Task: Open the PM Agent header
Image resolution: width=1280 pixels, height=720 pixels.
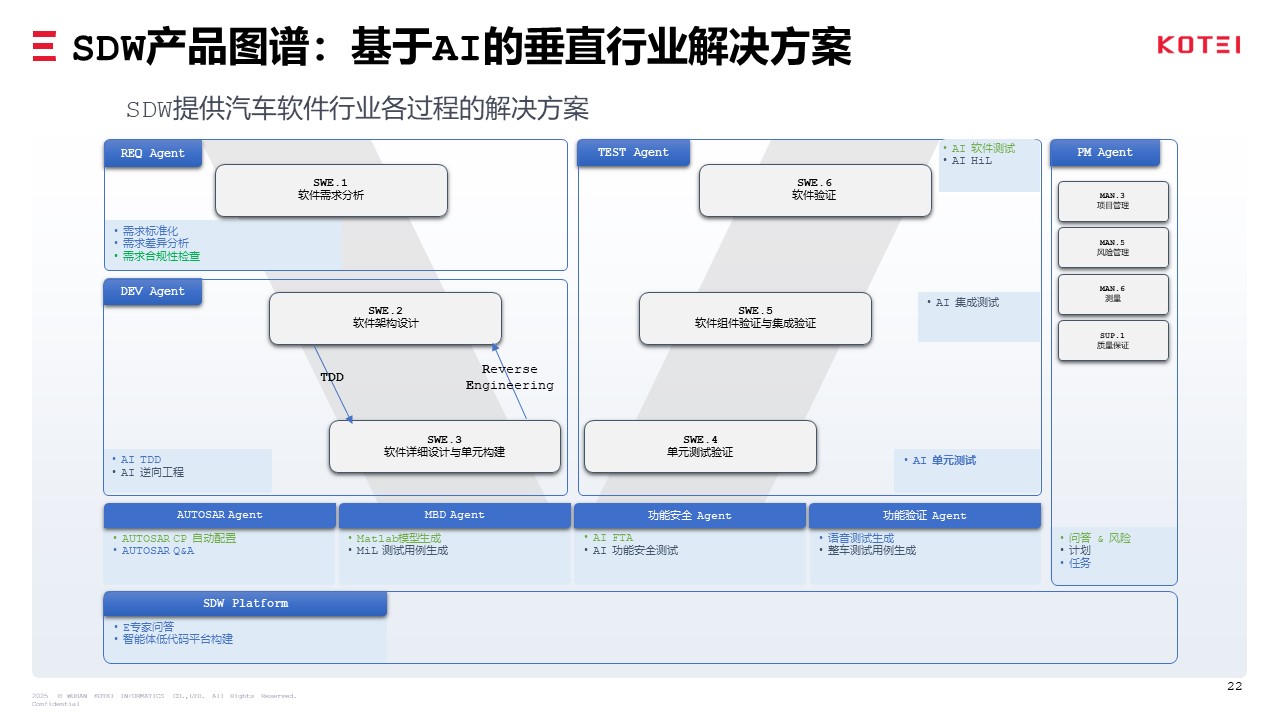Action: 1104,152
